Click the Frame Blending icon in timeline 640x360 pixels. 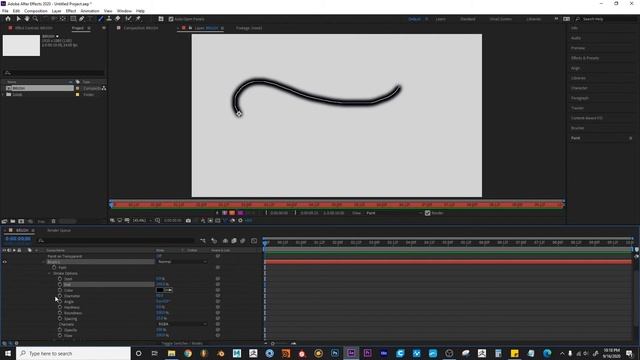(x=234, y=241)
